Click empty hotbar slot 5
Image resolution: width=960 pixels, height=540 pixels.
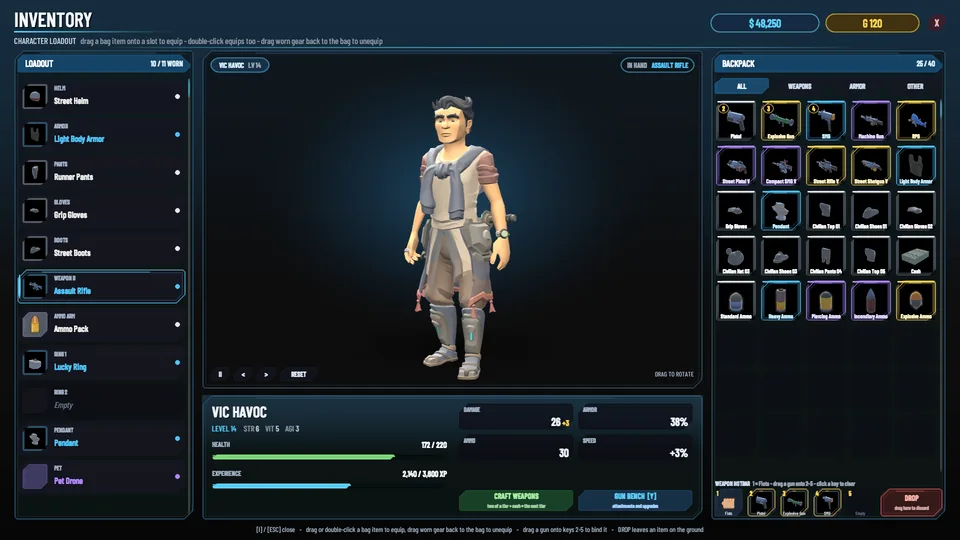pos(860,503)
